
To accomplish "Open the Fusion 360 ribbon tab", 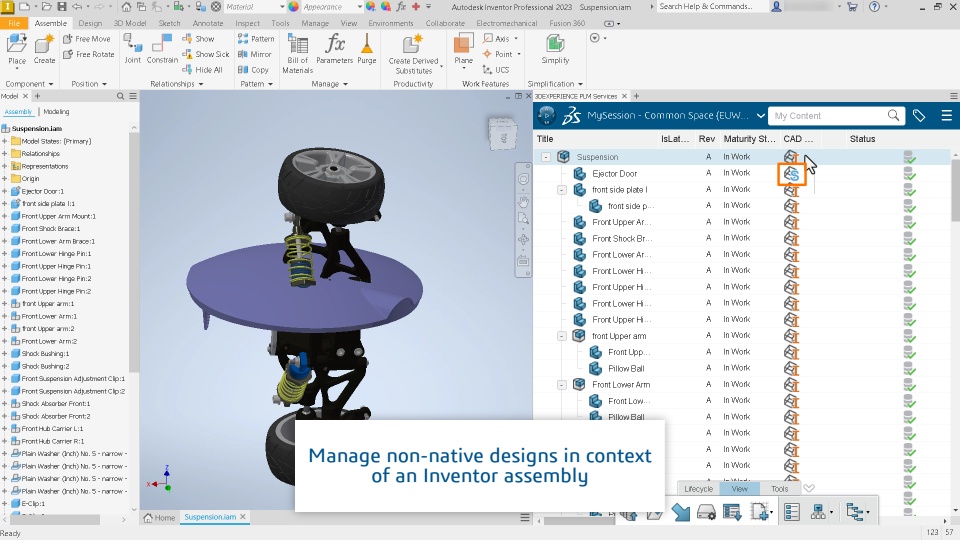I will tap(567, 23).
